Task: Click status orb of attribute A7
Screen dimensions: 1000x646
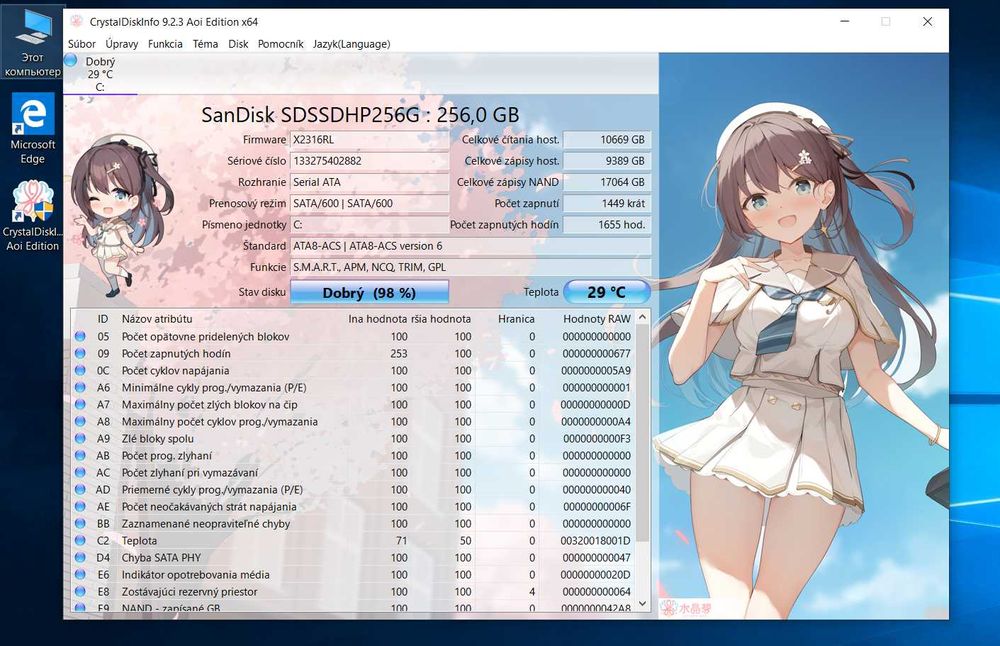Action: (80, 404)
